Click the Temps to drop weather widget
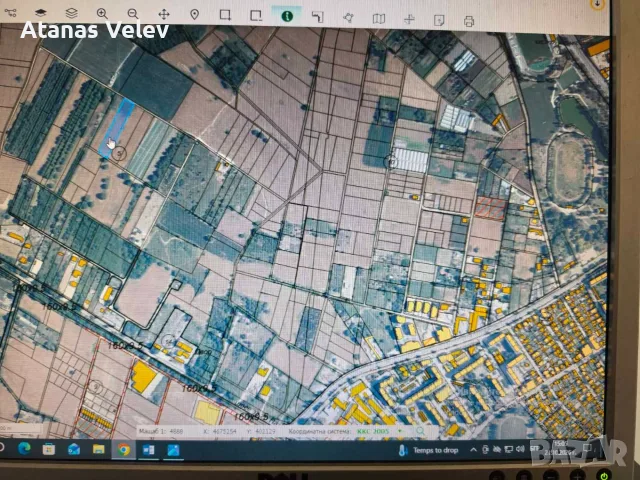This screenshot has width=640, height=480. (429, 450)
